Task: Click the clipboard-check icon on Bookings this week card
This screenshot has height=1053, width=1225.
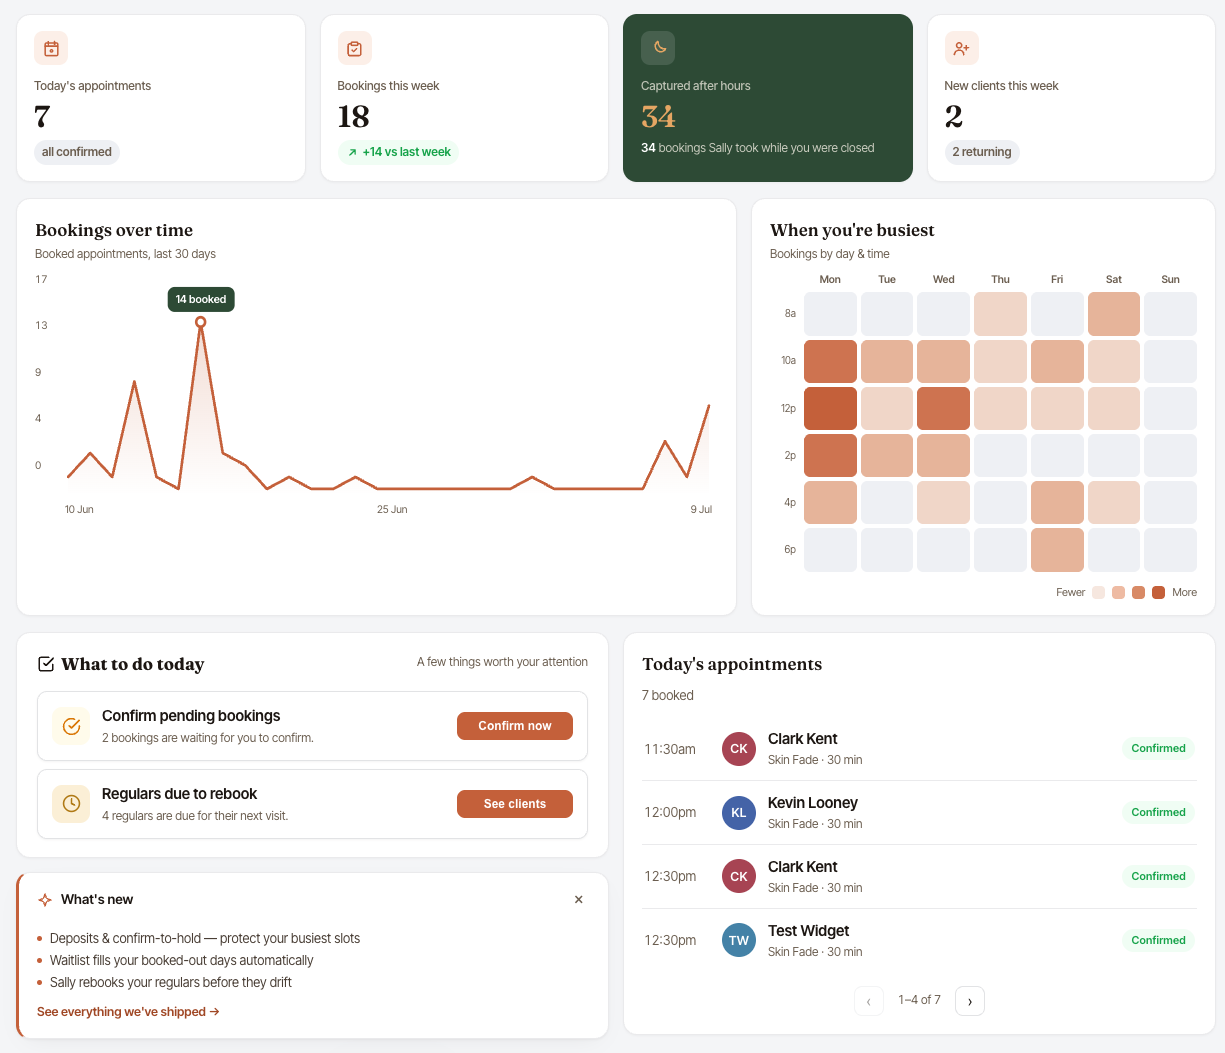Action: (x=354, y=48)
